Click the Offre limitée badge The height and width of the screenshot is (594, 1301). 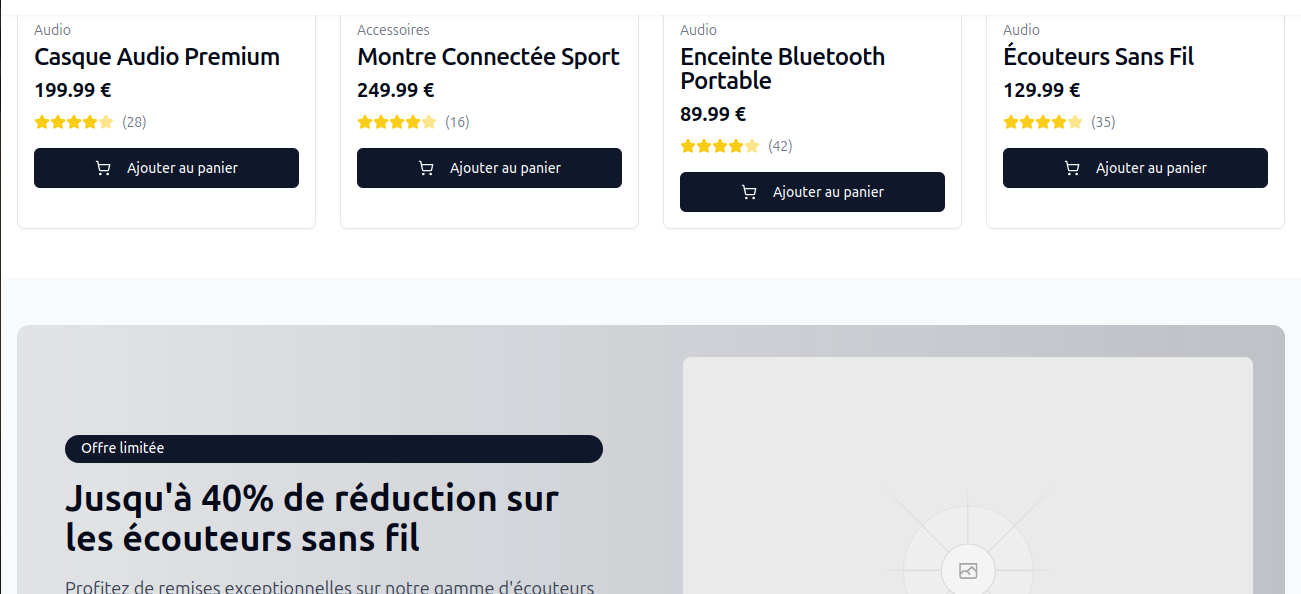[x=122, y=448]
